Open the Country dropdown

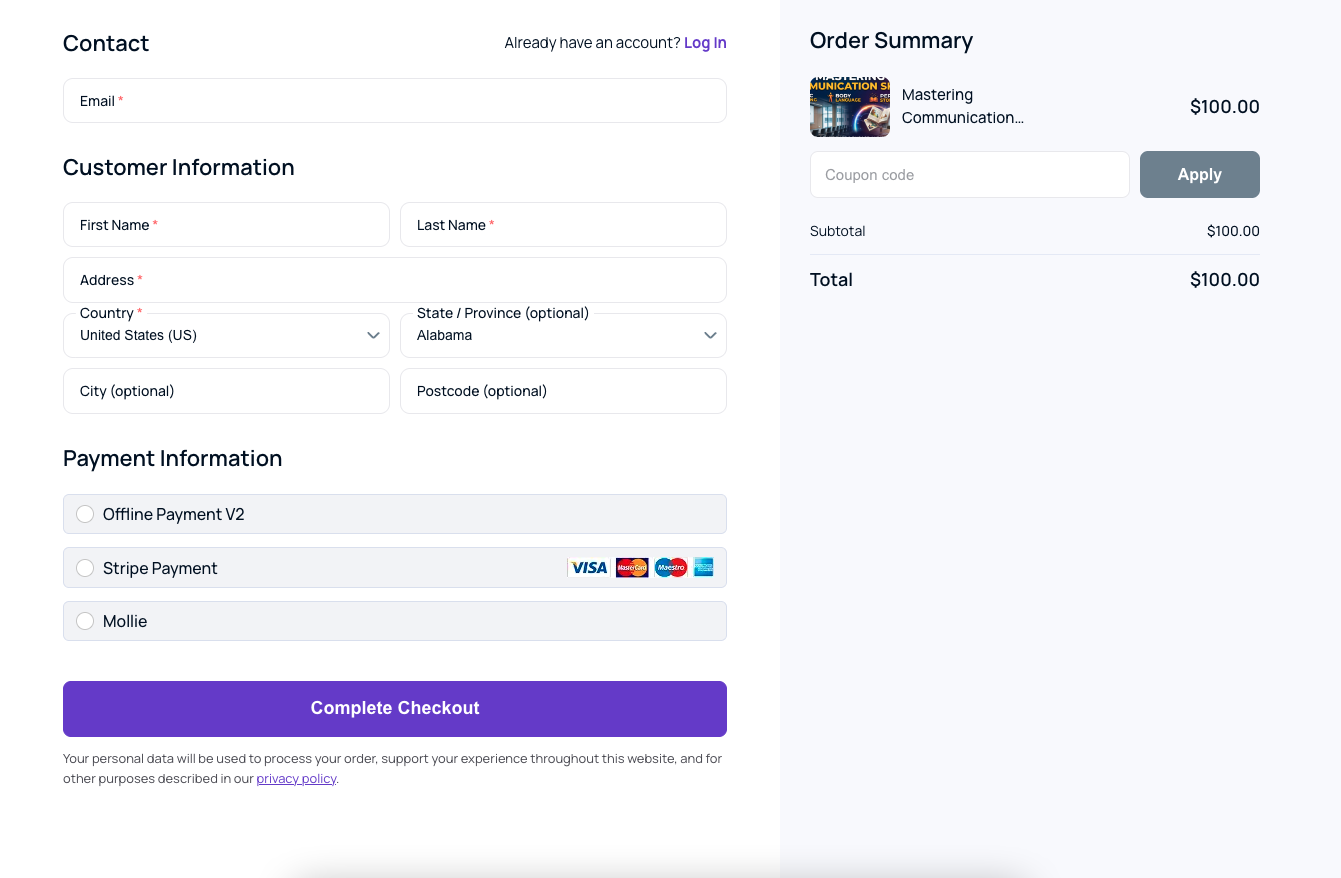(226, 335)
